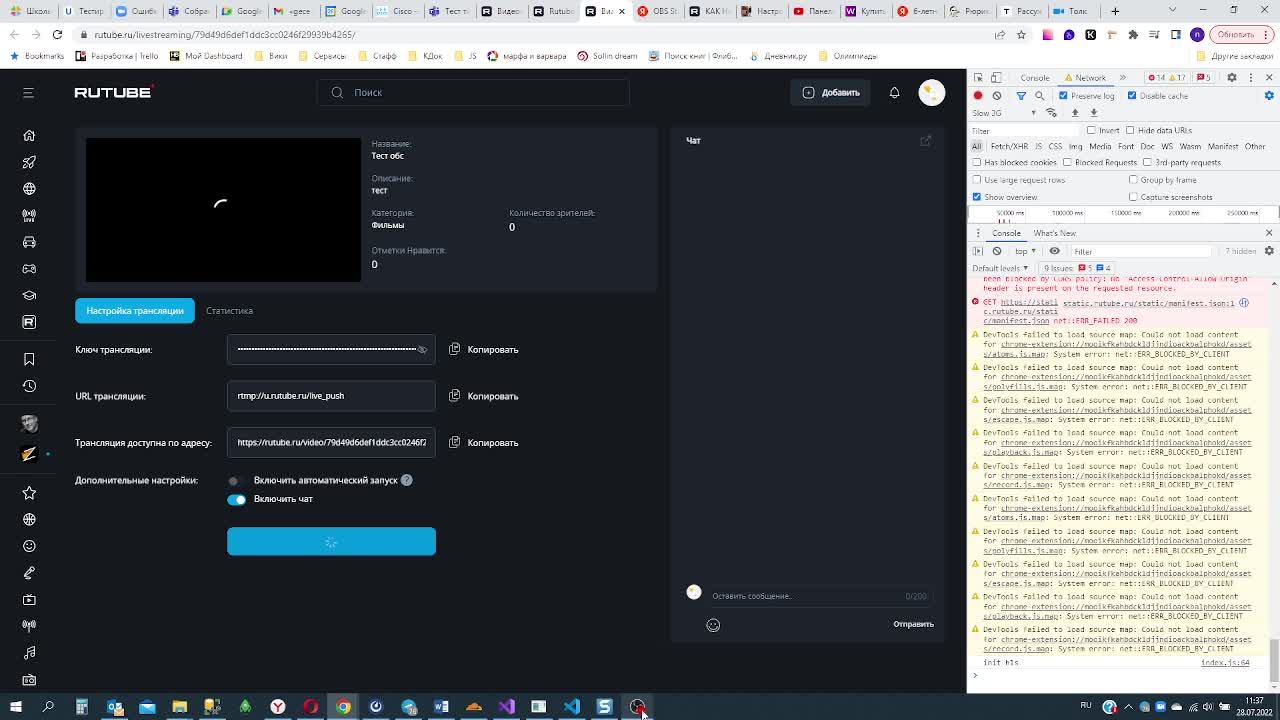This screenshot has width=1280, height=720.
Task: Pop out the chat window
Action: 926,140
